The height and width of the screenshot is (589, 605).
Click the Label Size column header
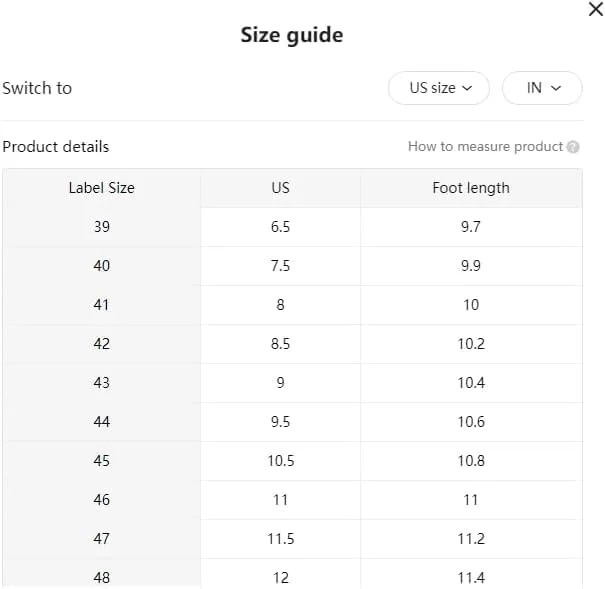coord(101,188)
